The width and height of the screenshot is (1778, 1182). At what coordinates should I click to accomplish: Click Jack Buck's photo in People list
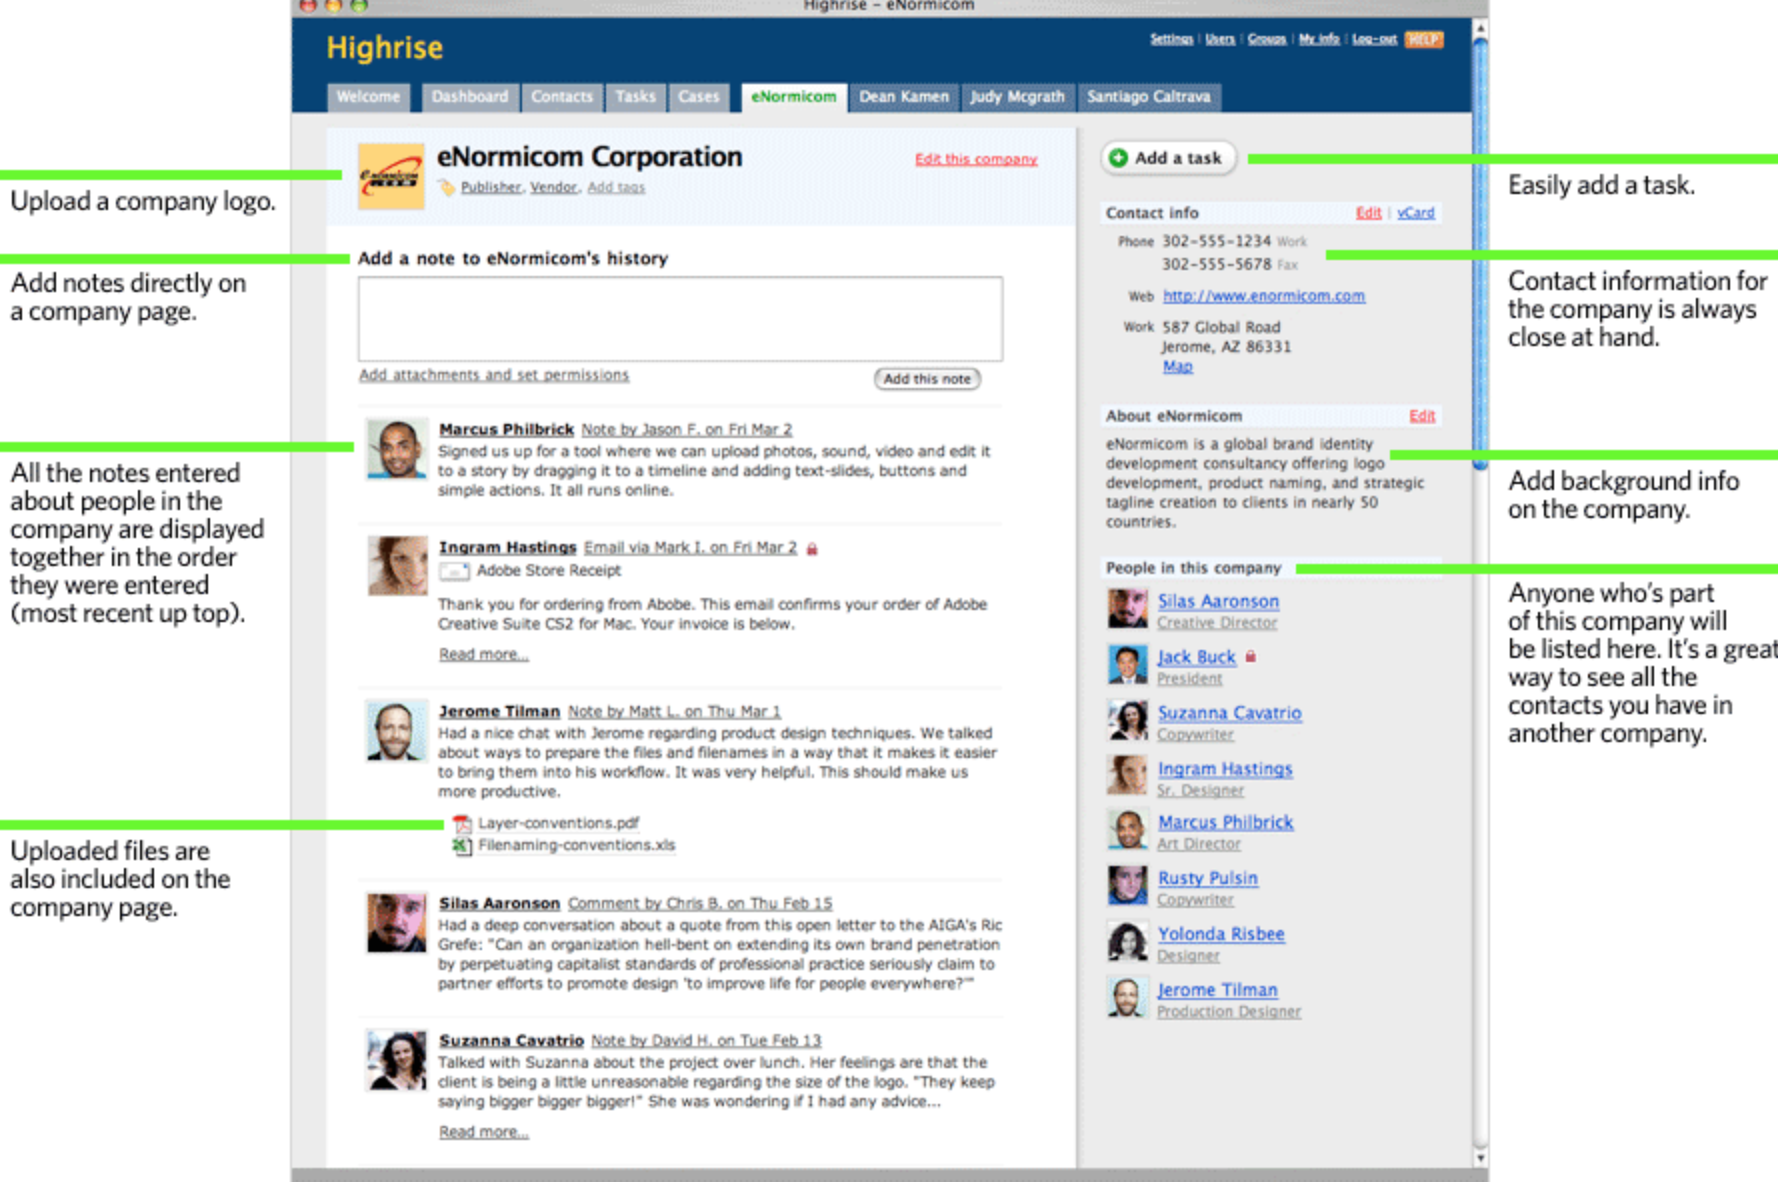tap(1127, 665)
